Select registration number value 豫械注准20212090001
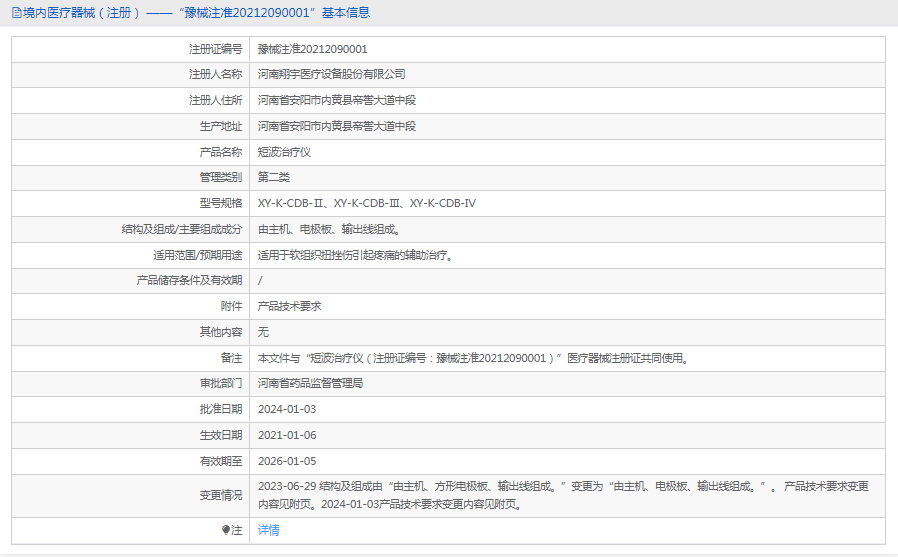Screen dimensions: 898x557 point(313,49)
